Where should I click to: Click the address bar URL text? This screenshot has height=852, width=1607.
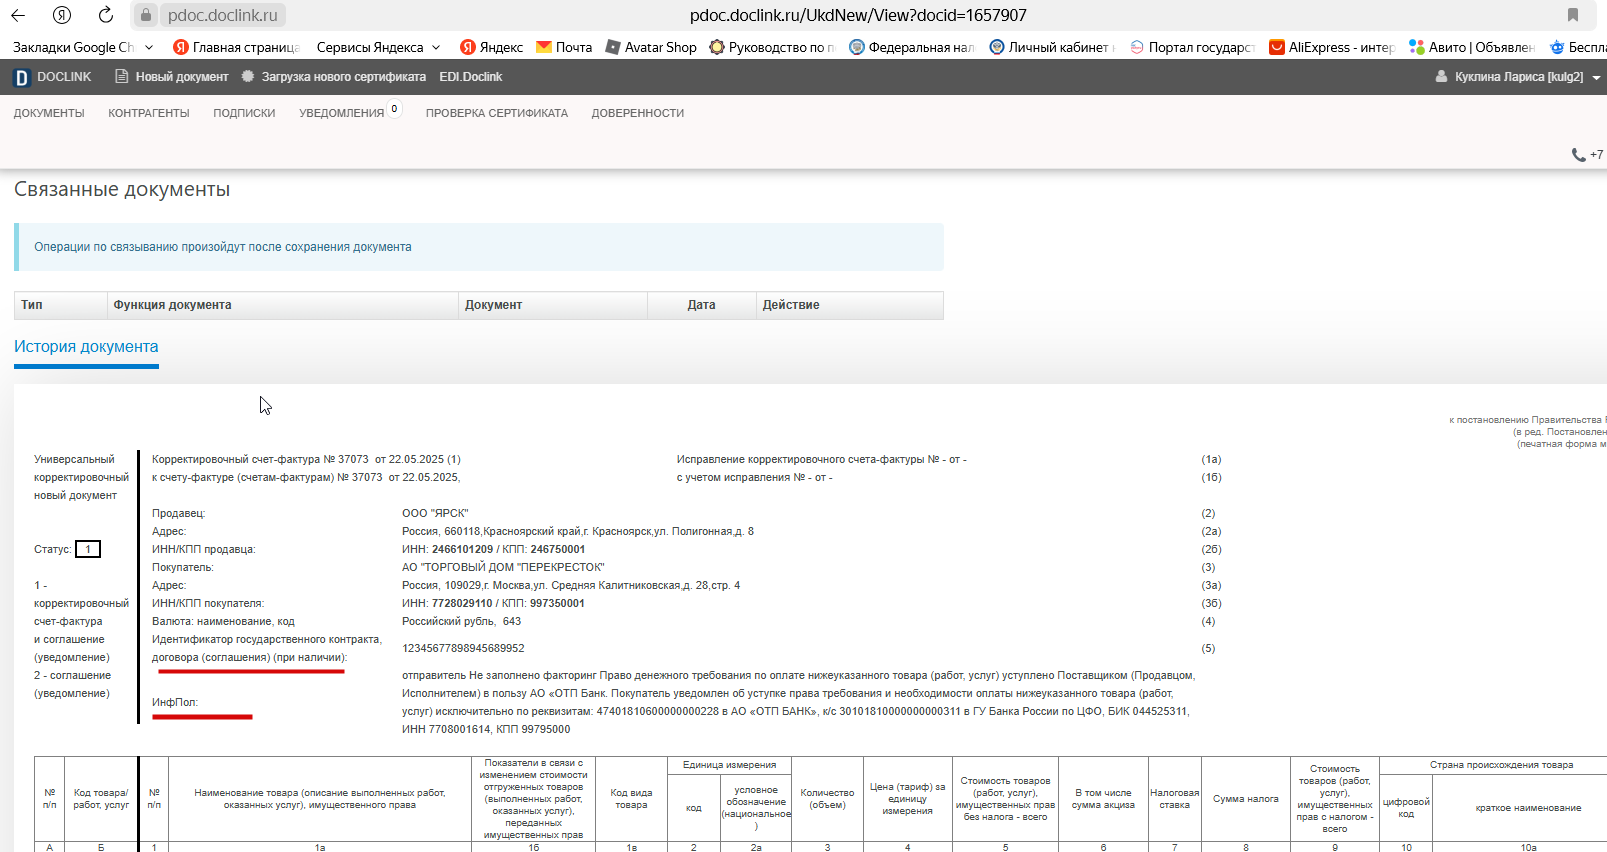[x=858, y=15]
